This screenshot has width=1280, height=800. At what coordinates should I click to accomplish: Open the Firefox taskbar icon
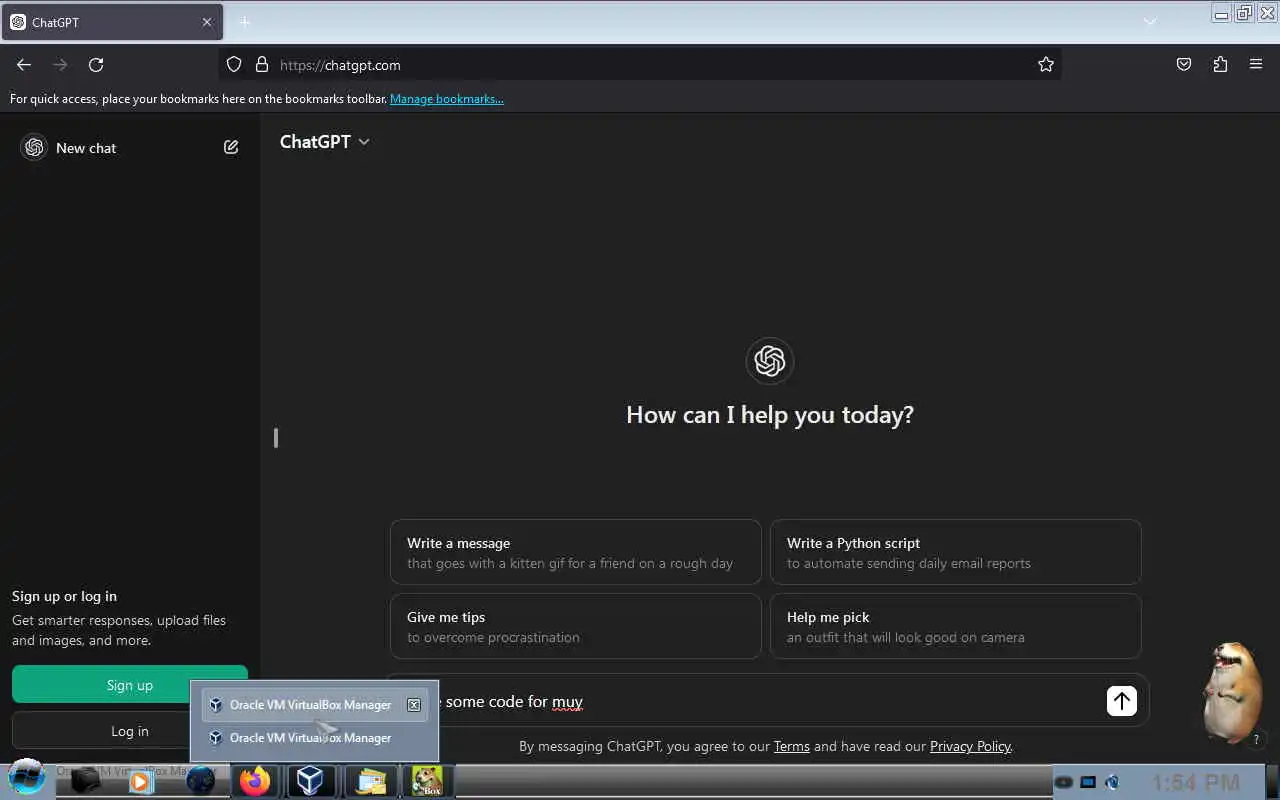coord(255,780)
